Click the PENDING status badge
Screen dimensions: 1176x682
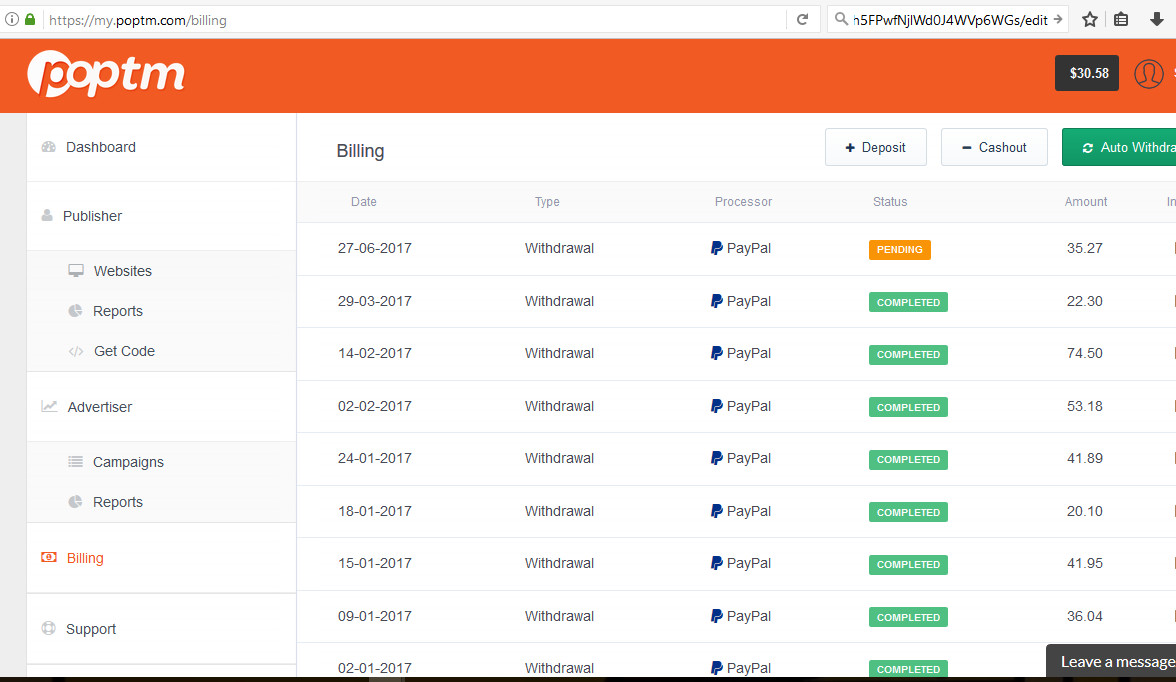point(899,250)
